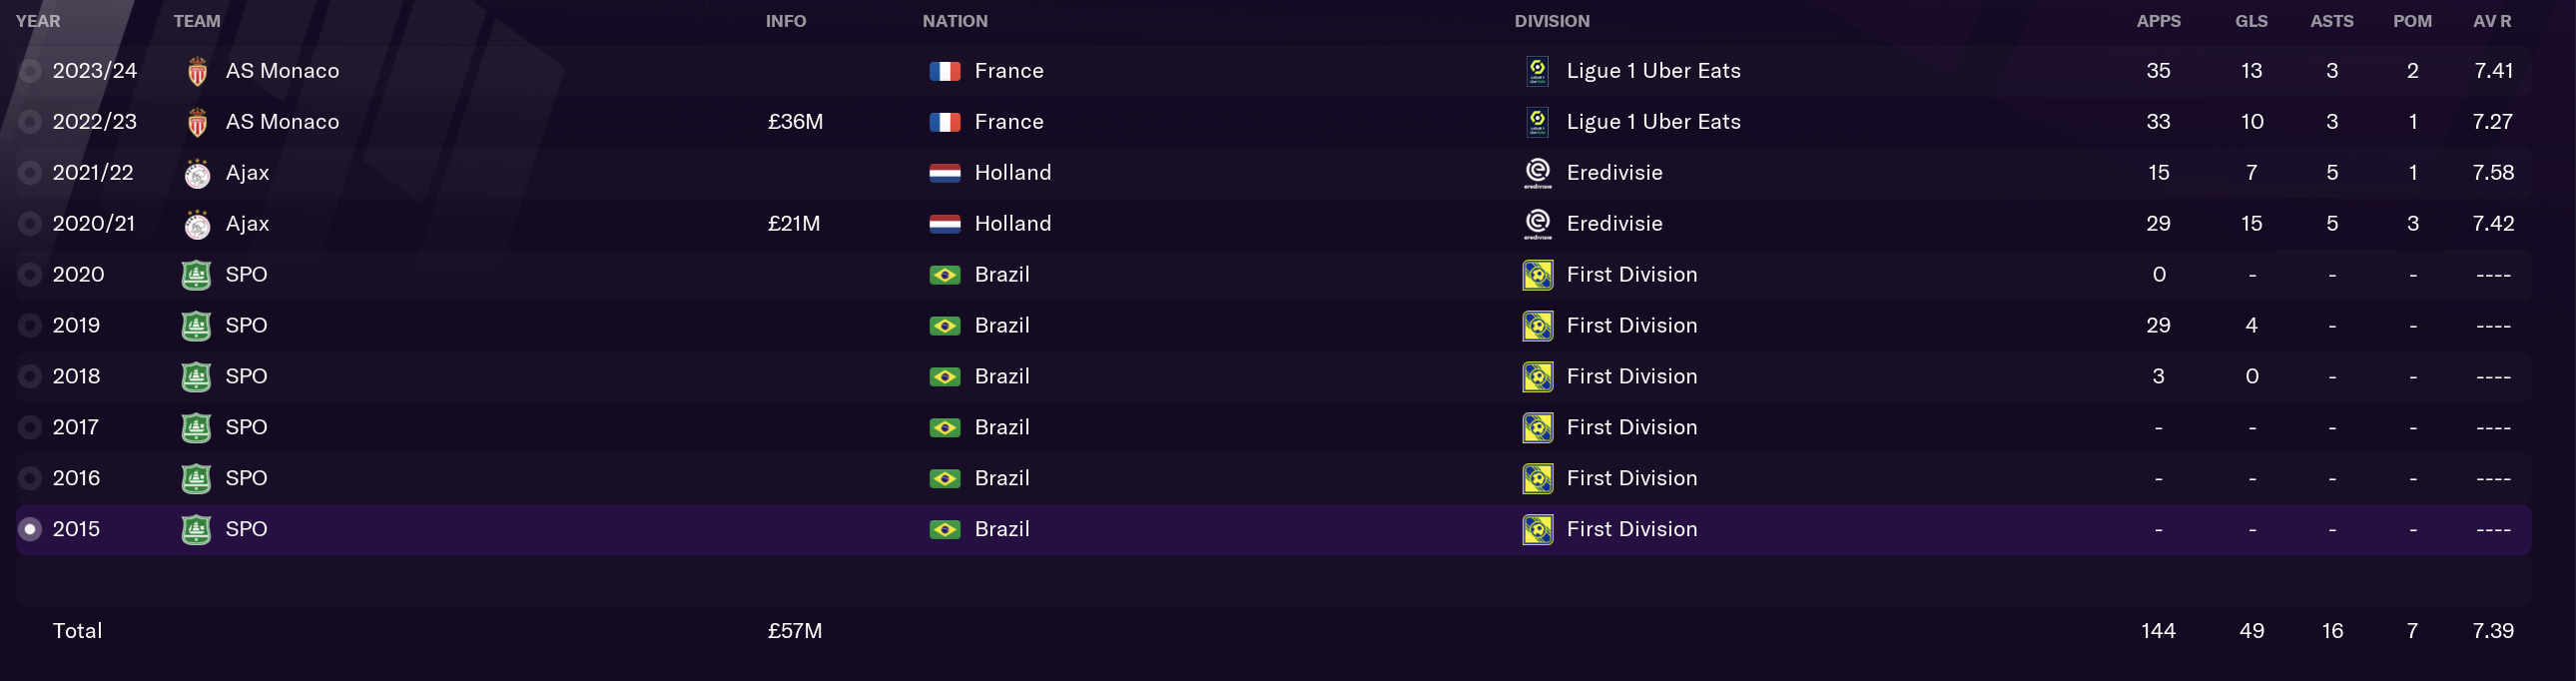2576x681 pixels.
Task: Click the DIVISION column header
Action: (x=1551, y=21)
